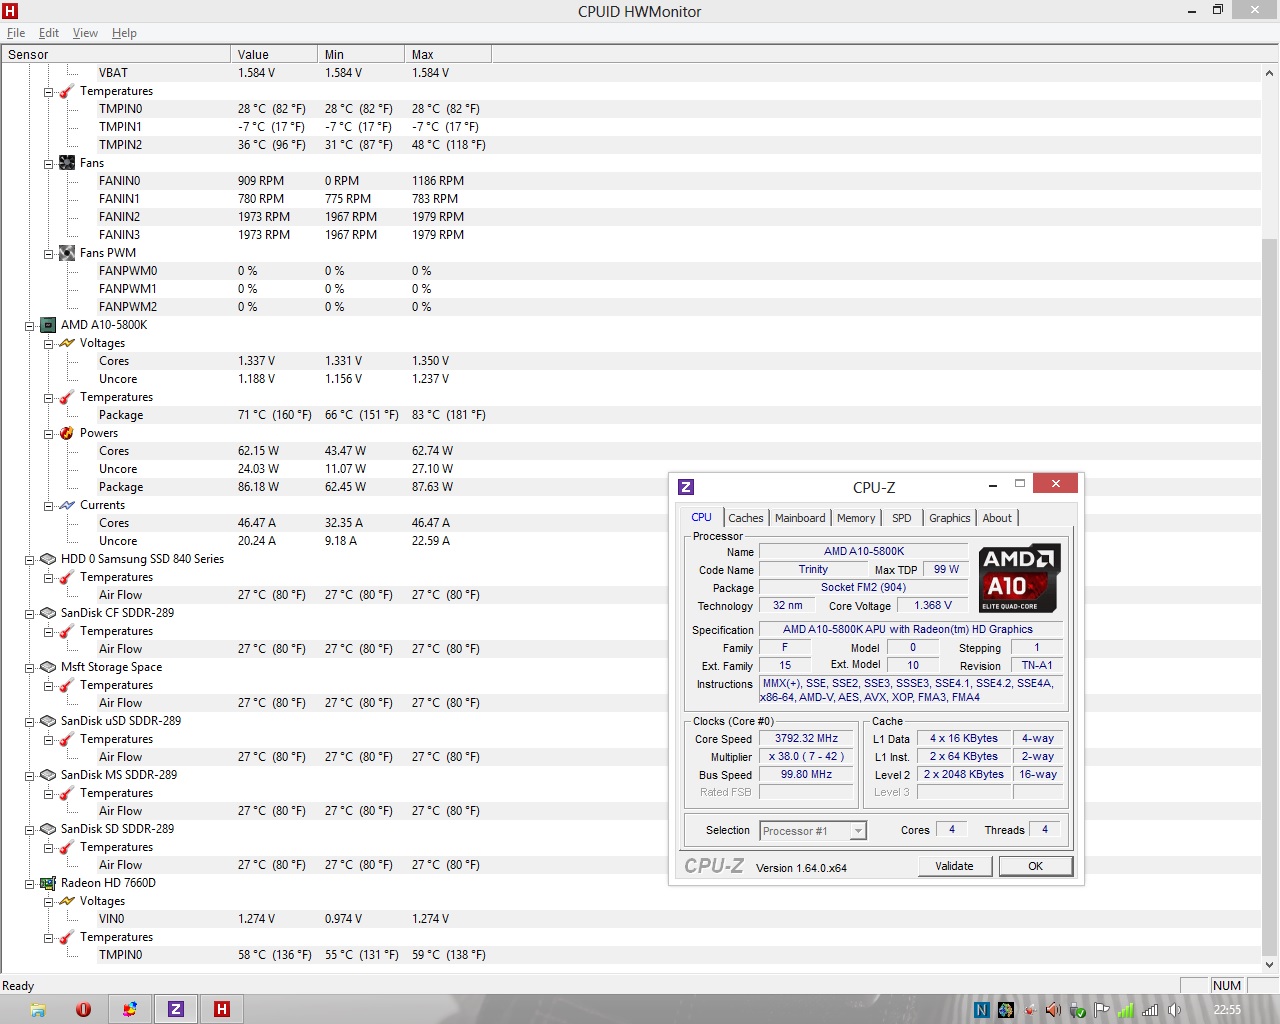1280x1024 pixels.
Task: Open the View menu
Action: [85, 33]
